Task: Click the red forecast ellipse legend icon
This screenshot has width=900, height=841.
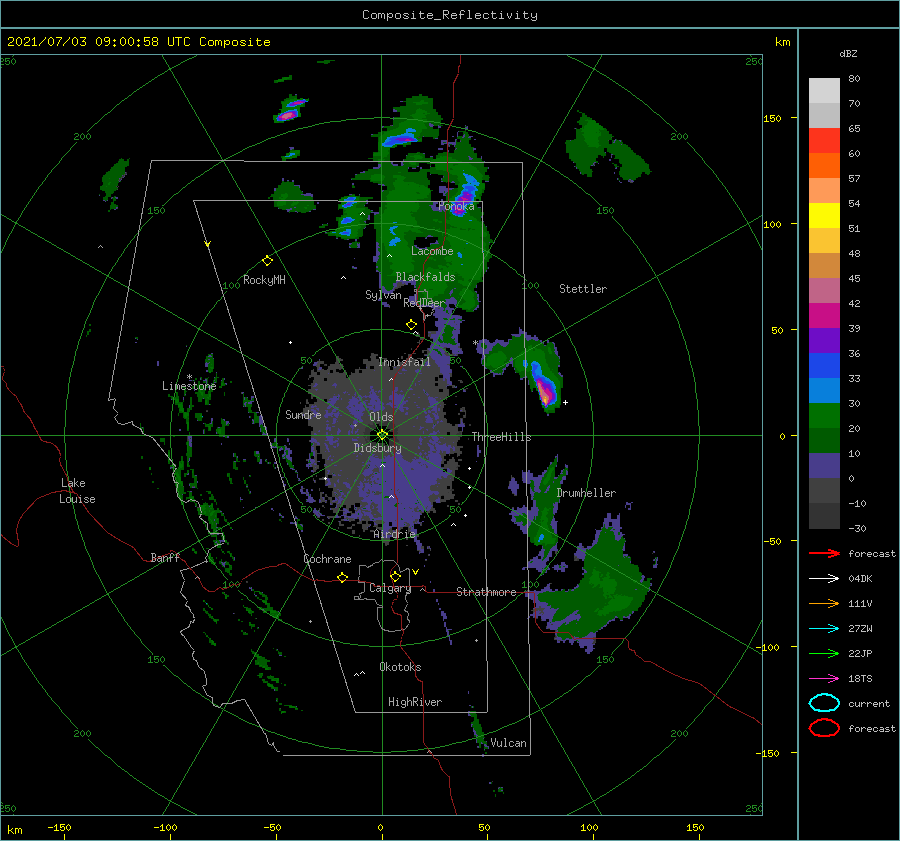Action: pyautogui.click(x=824, y=728)
